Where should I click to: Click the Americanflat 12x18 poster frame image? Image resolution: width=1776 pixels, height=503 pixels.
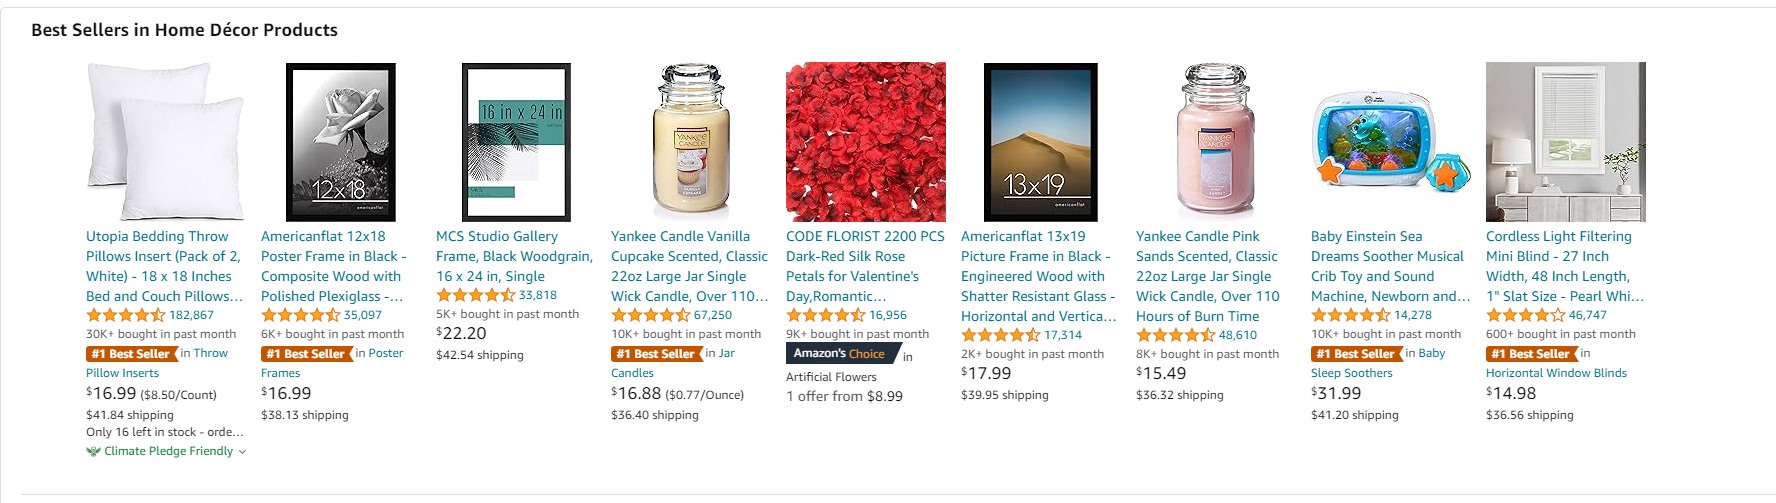[x=340, y=141]
